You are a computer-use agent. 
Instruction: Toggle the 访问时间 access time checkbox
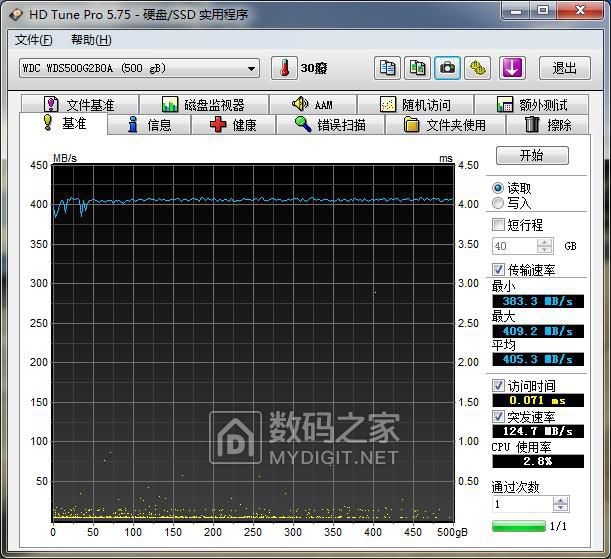pos(499,386)
